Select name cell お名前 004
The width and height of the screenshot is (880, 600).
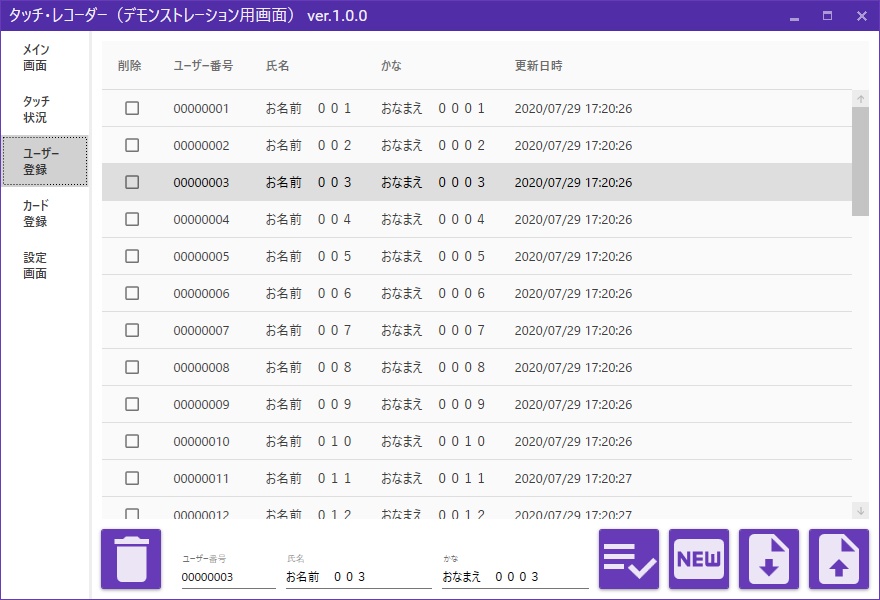(x=309, y=219)
